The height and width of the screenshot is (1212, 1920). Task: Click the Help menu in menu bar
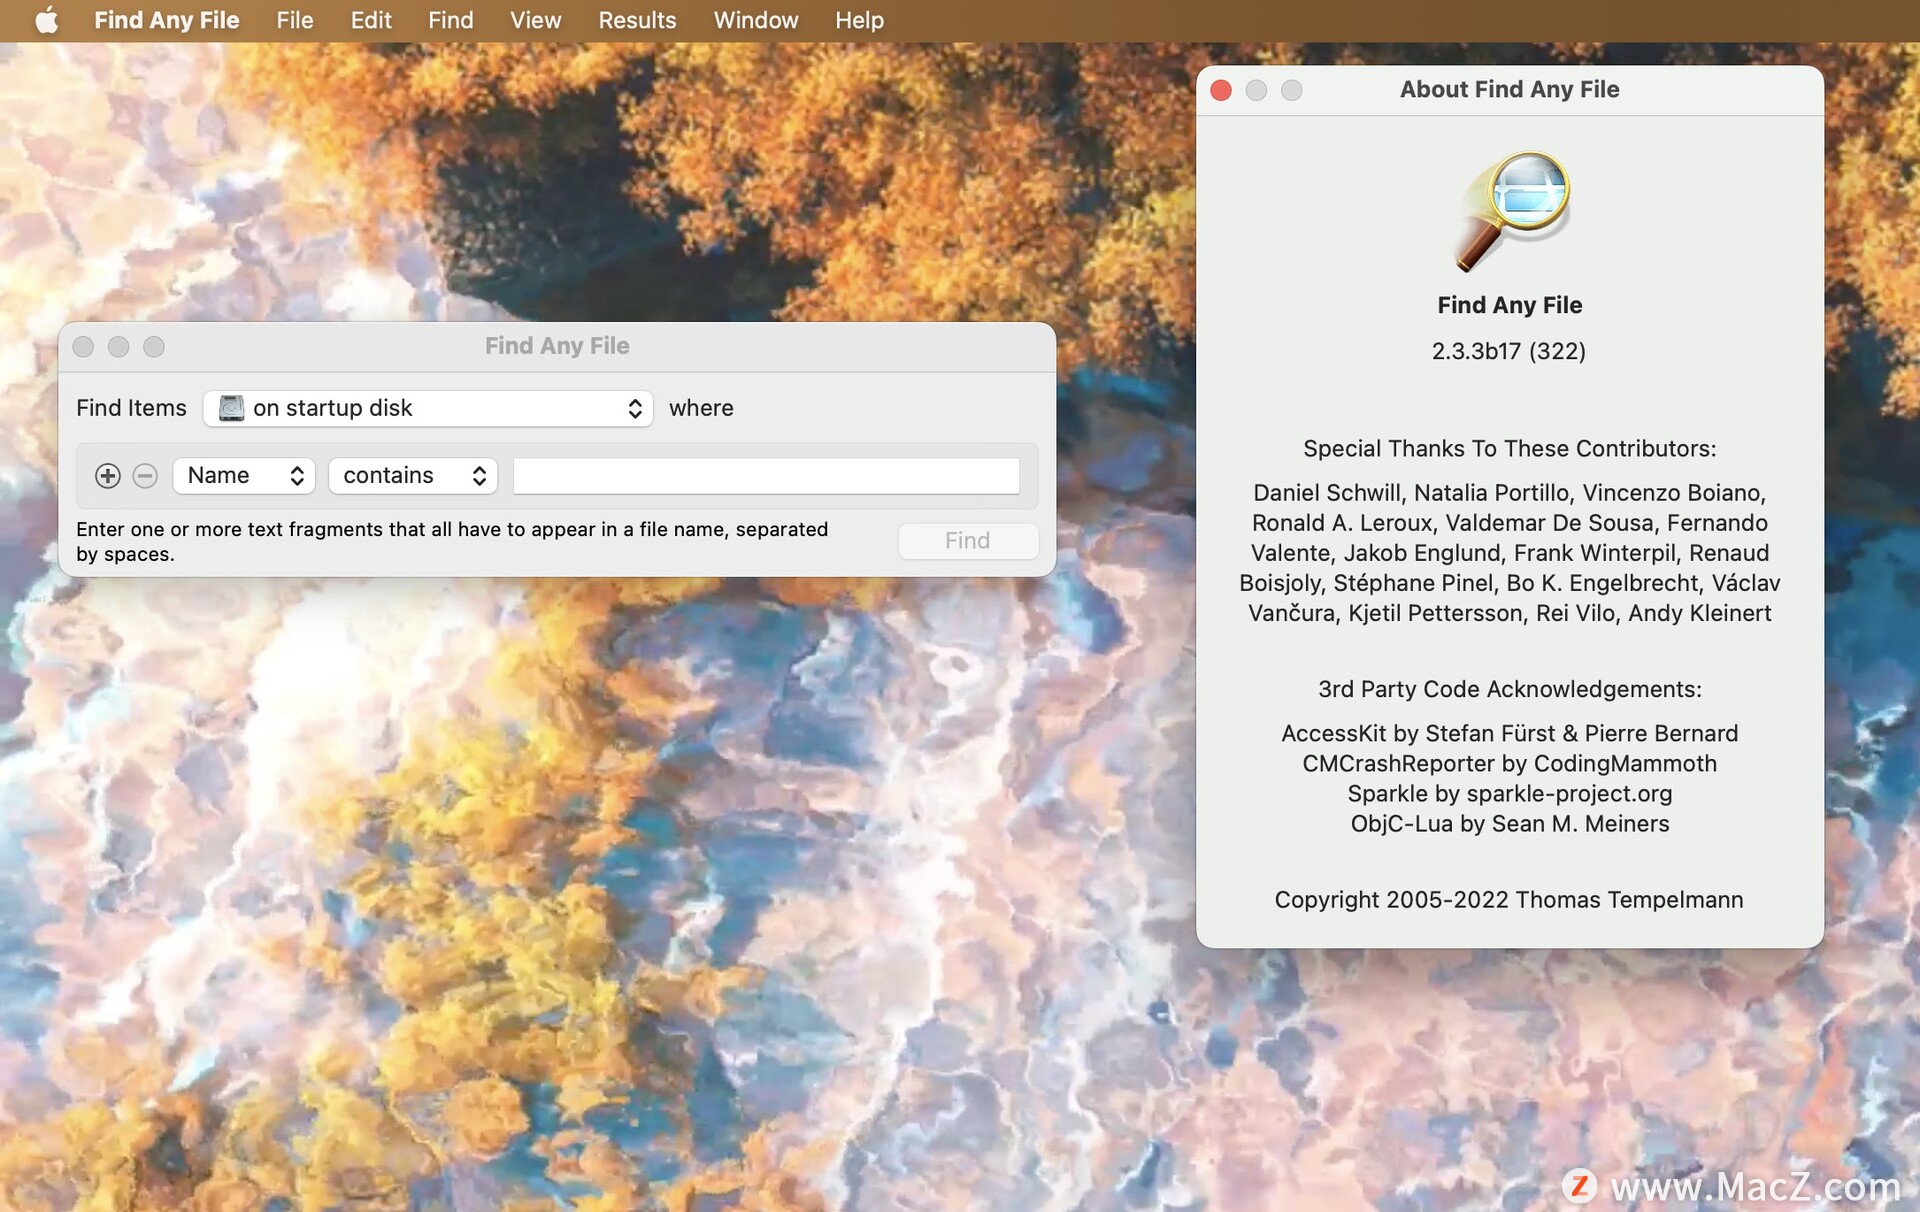tap(859, 21)
